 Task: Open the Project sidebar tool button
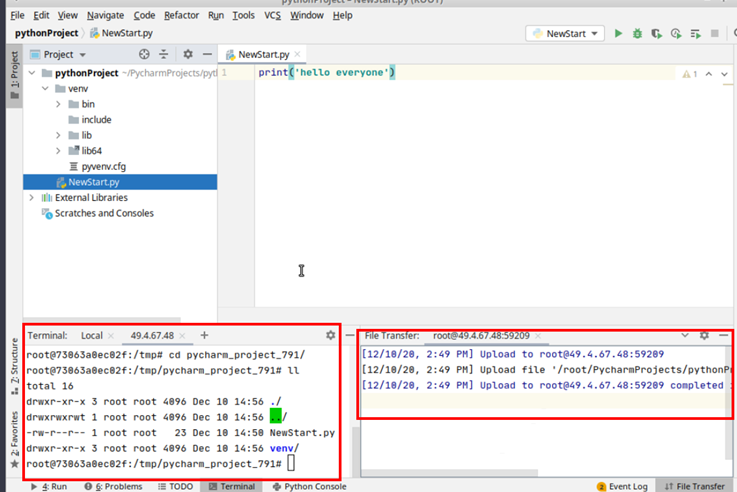[15, 75]
